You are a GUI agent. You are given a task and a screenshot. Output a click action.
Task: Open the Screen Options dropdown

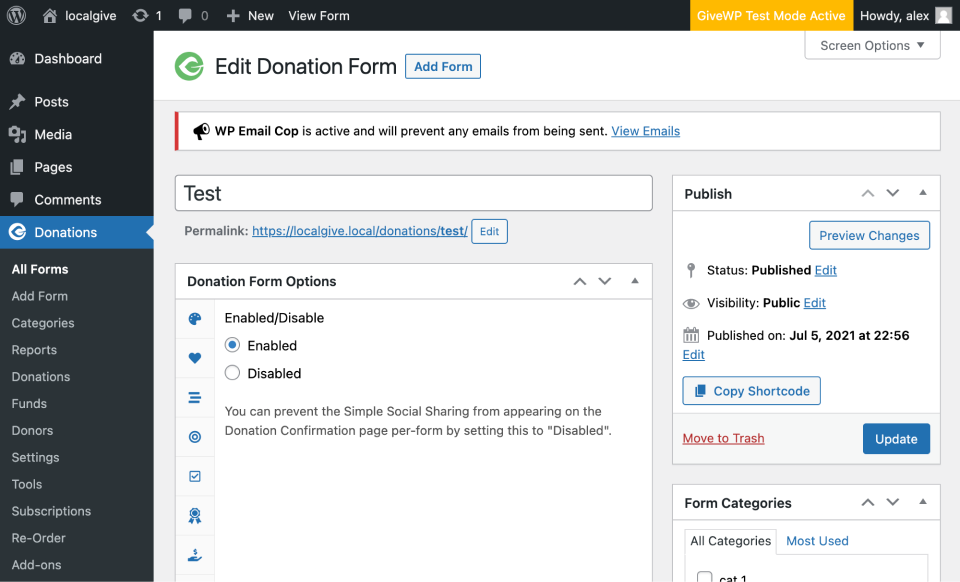click(872, 45)
